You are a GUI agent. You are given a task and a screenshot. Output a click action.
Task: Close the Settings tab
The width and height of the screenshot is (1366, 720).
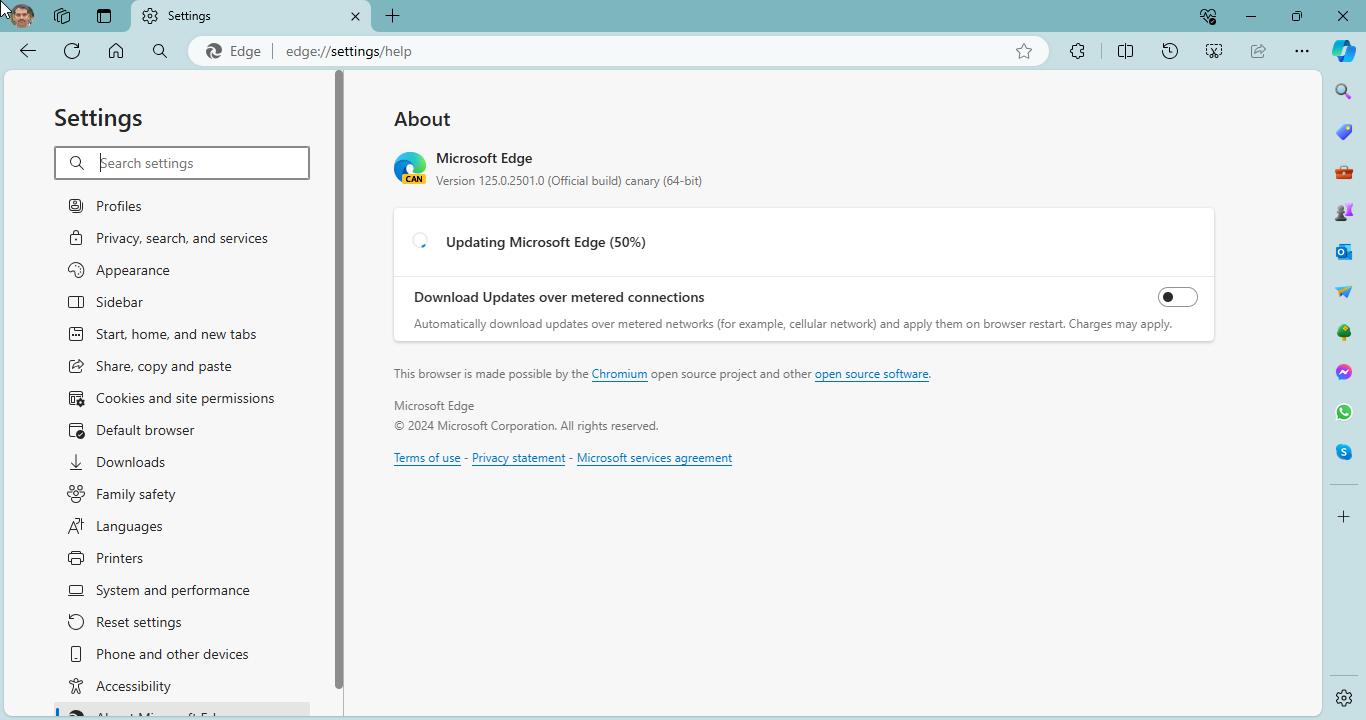(355, 16)
